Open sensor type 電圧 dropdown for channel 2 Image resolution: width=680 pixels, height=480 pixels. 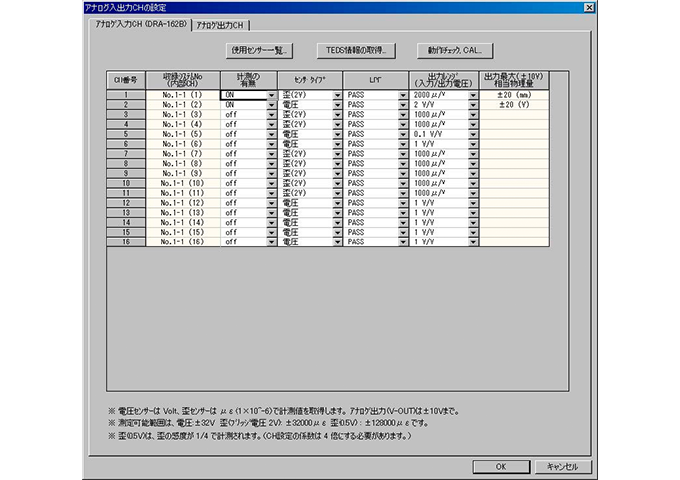click(x=337, y=105)
